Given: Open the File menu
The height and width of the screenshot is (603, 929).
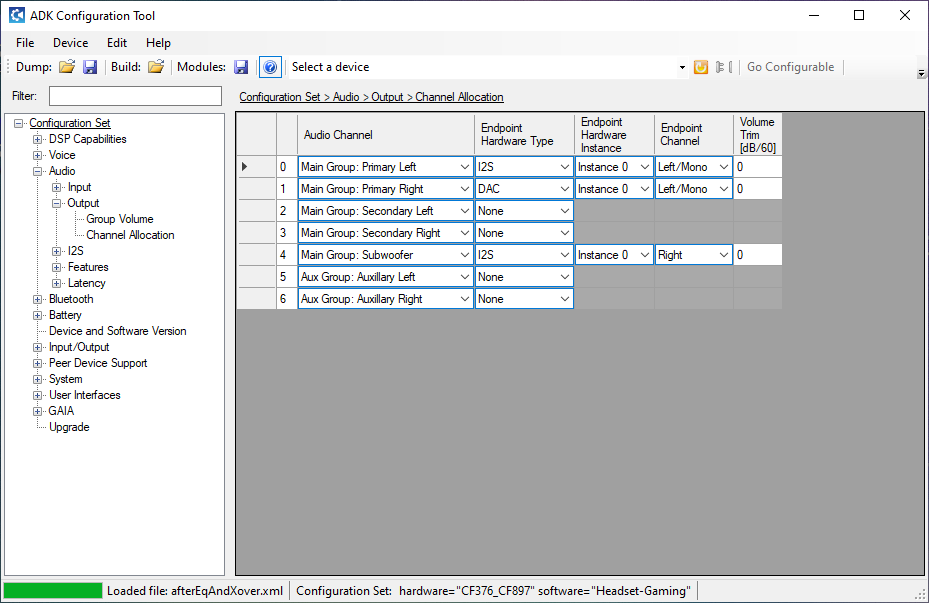Looking at the screenshot, I should click(x=25, y=43).
